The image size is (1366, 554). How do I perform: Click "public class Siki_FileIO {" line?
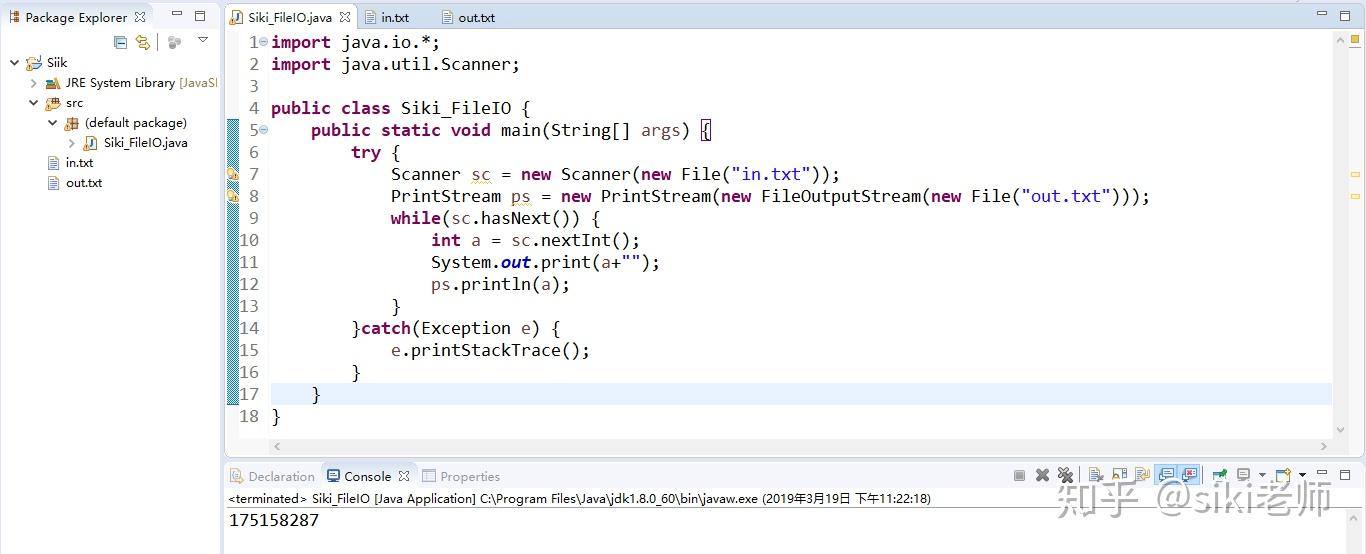point(401,108)
